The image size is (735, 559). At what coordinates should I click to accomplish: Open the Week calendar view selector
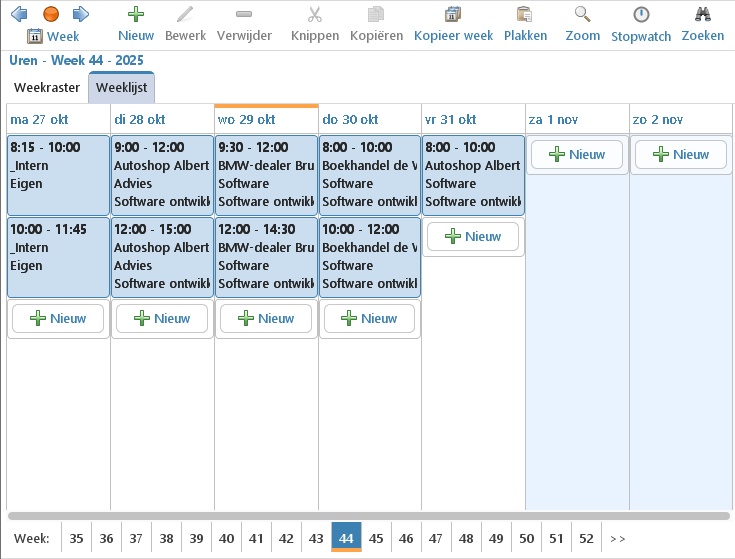click(52, 36)
